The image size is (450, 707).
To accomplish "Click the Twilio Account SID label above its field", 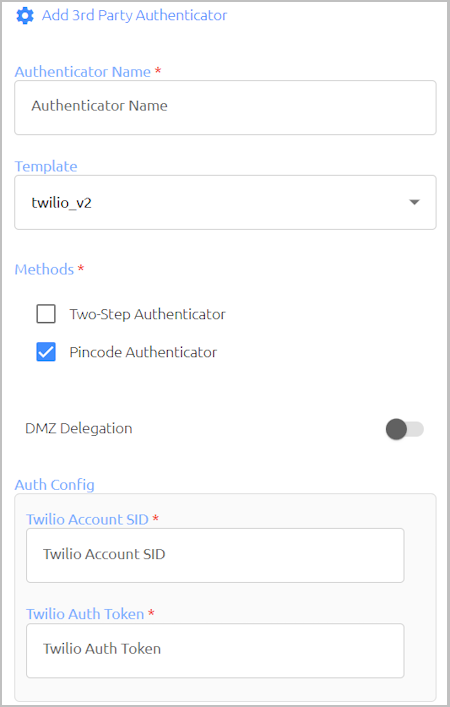I will tap(87, 519).
